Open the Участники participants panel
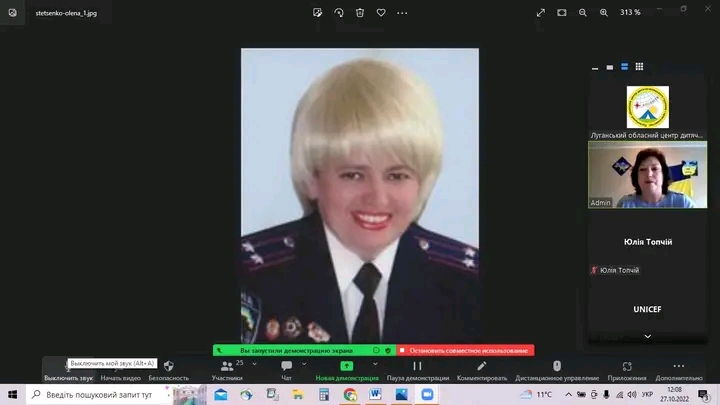Image resolution: width=720 pixels, height=405 pixels. (x=227, y=371)
